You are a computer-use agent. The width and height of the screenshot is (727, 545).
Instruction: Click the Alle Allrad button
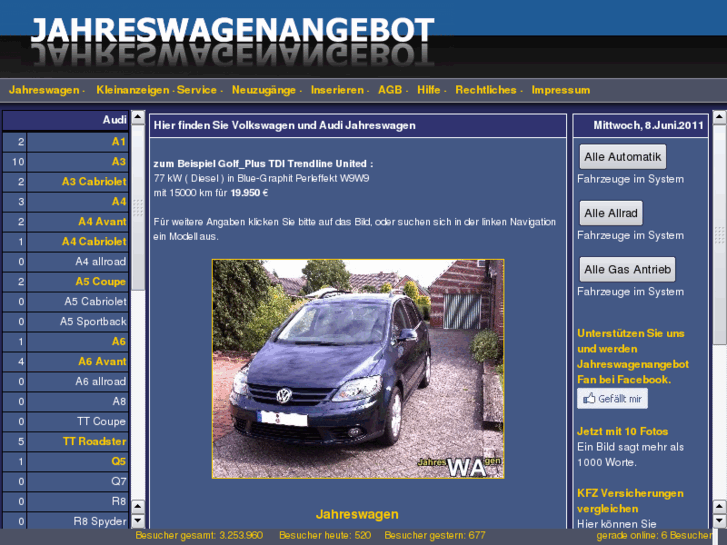611,213
